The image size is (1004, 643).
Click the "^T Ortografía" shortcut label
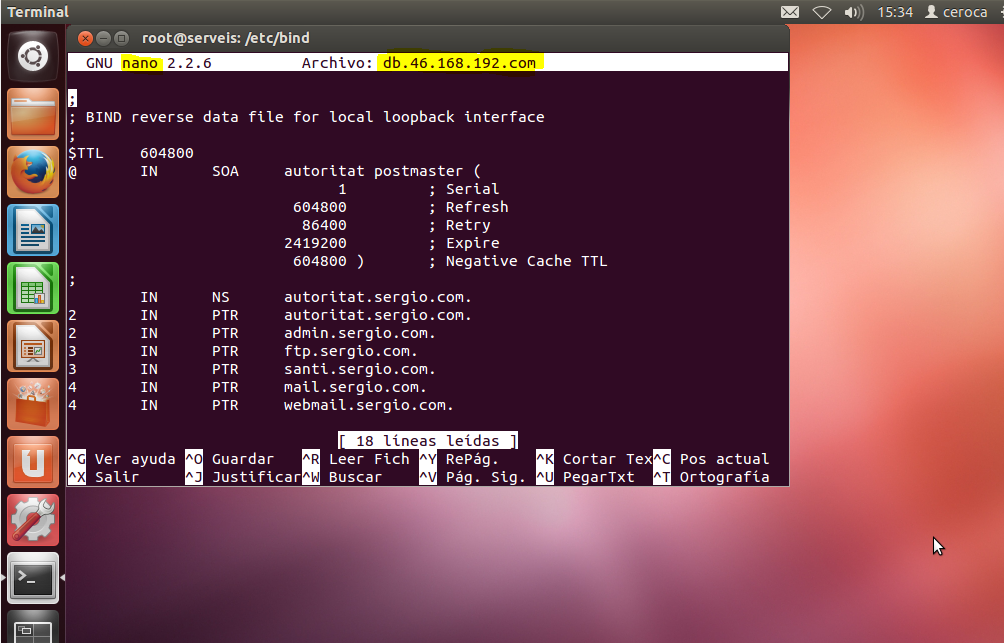tap(711, 477)
